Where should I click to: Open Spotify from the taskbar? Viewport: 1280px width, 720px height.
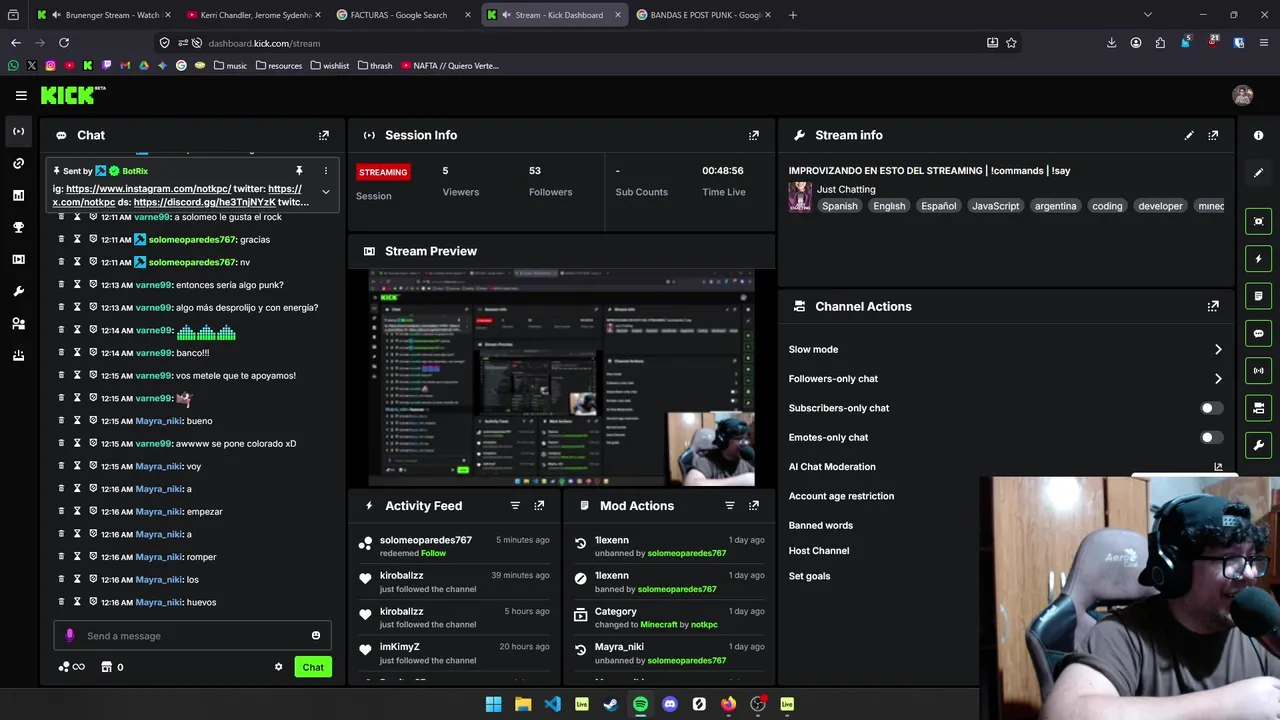coord(640,704)
